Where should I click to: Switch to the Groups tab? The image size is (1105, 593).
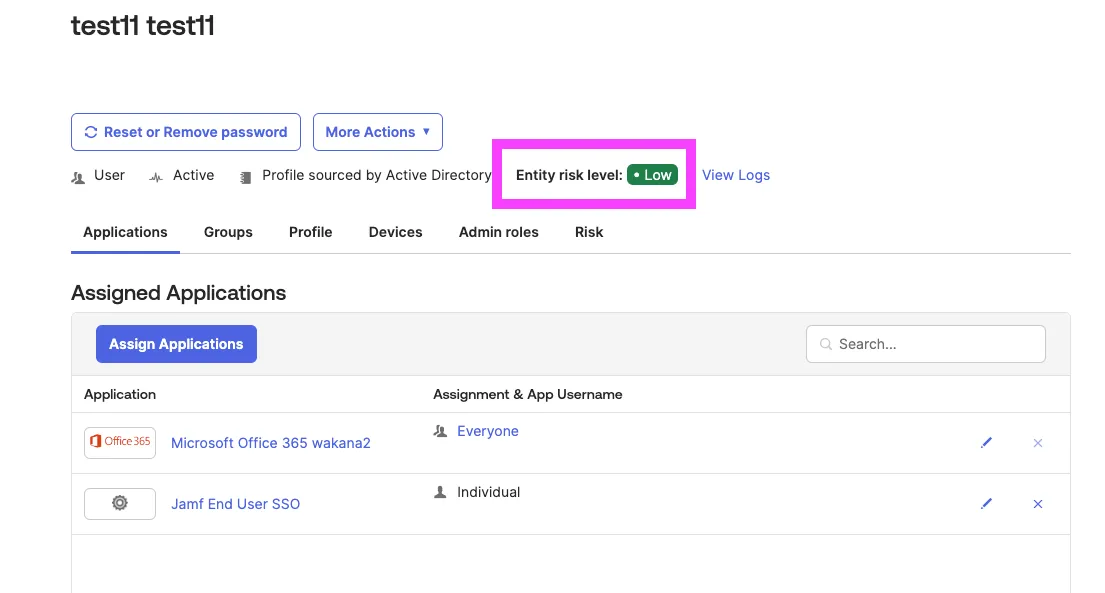coord(228,232)
